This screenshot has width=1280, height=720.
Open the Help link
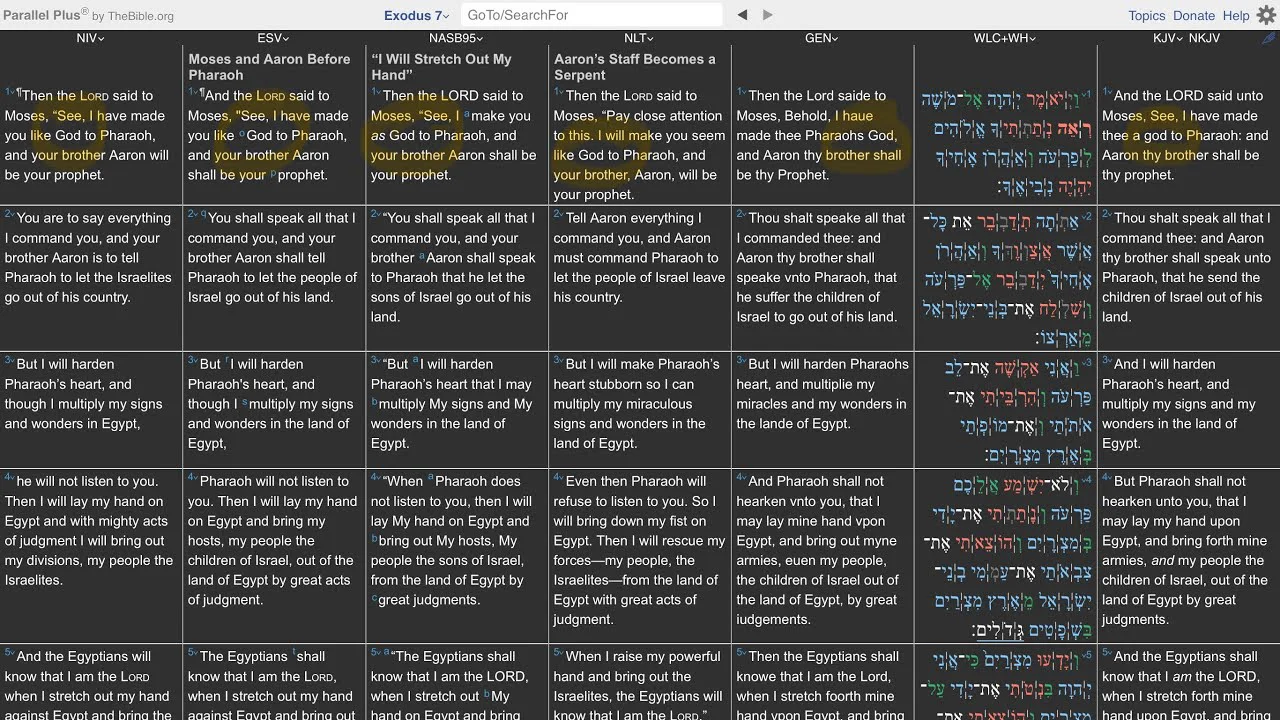1236,15
